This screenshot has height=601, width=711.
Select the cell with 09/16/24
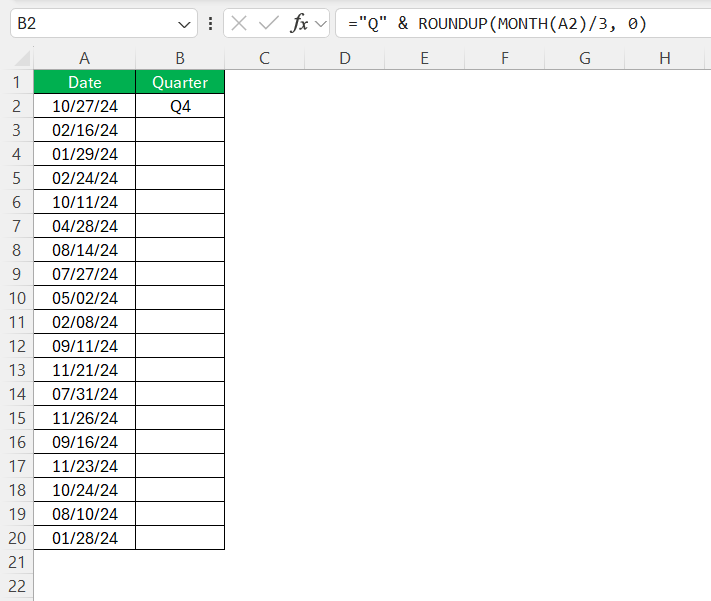click(84, 442)
